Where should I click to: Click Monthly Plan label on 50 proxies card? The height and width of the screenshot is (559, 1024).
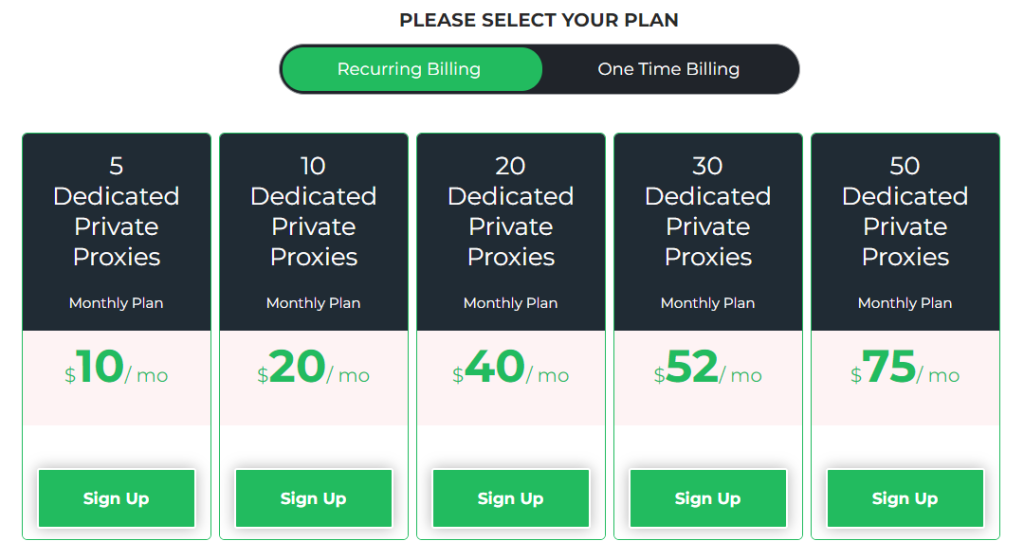[x=904, y=303]
